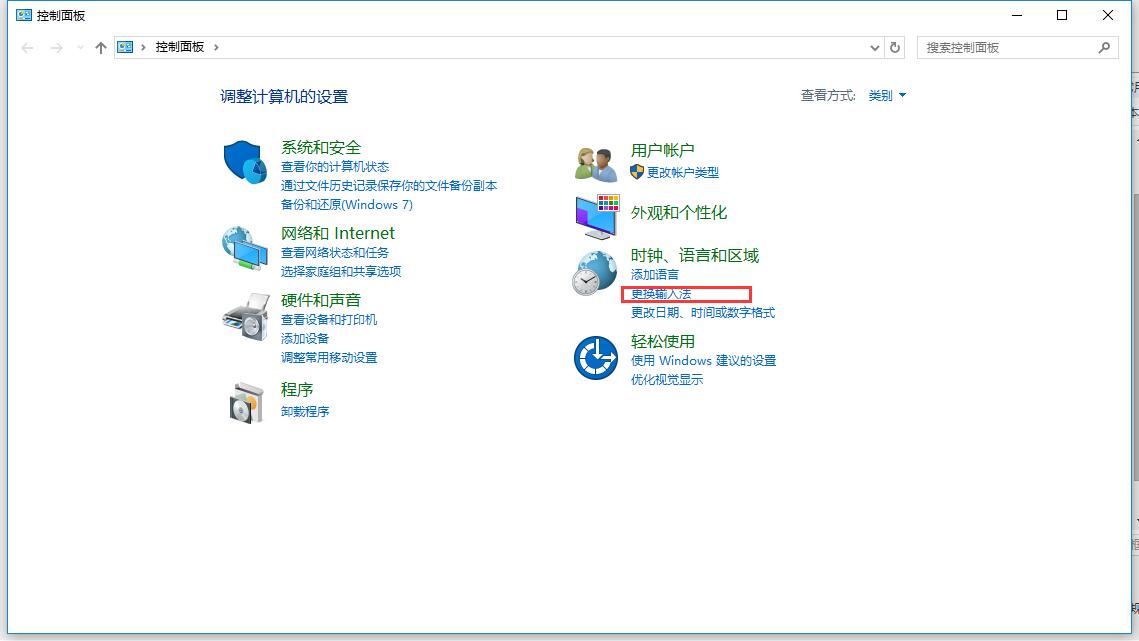Open 查看你的计算机状态 link

point(335,167)
